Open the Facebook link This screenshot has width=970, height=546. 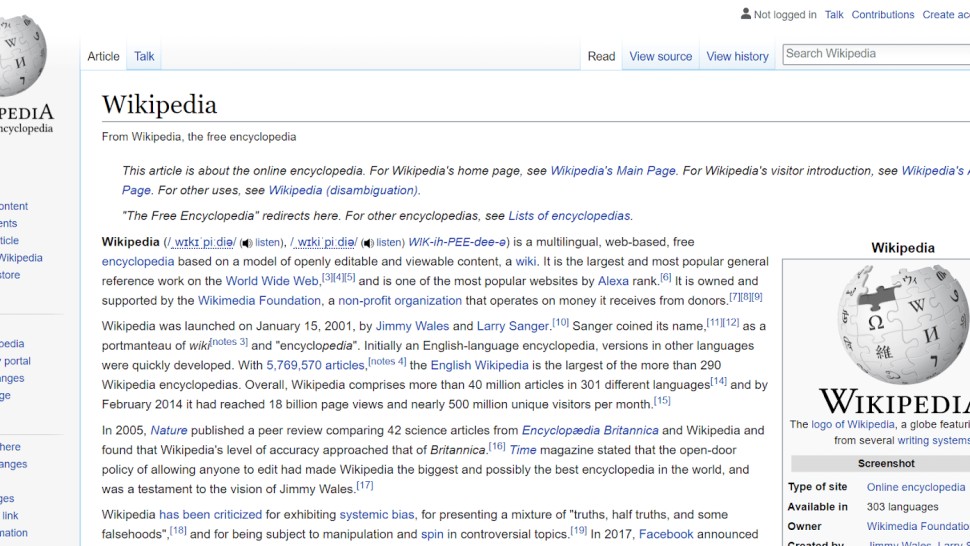(x=666, y=534)
